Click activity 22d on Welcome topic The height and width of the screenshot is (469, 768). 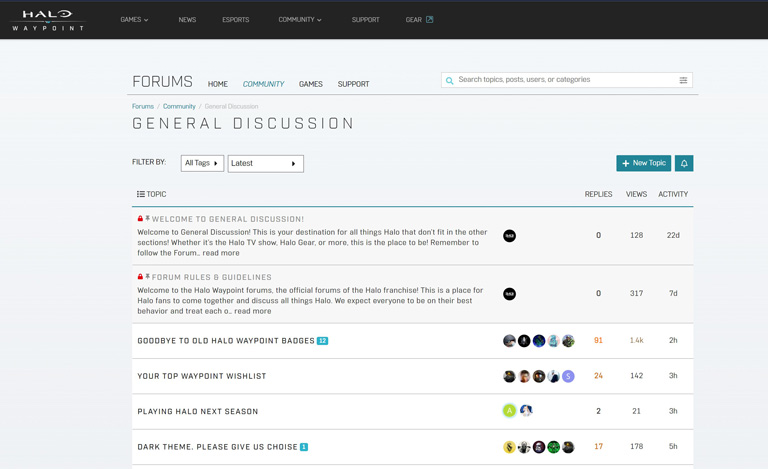coord(673,235)
